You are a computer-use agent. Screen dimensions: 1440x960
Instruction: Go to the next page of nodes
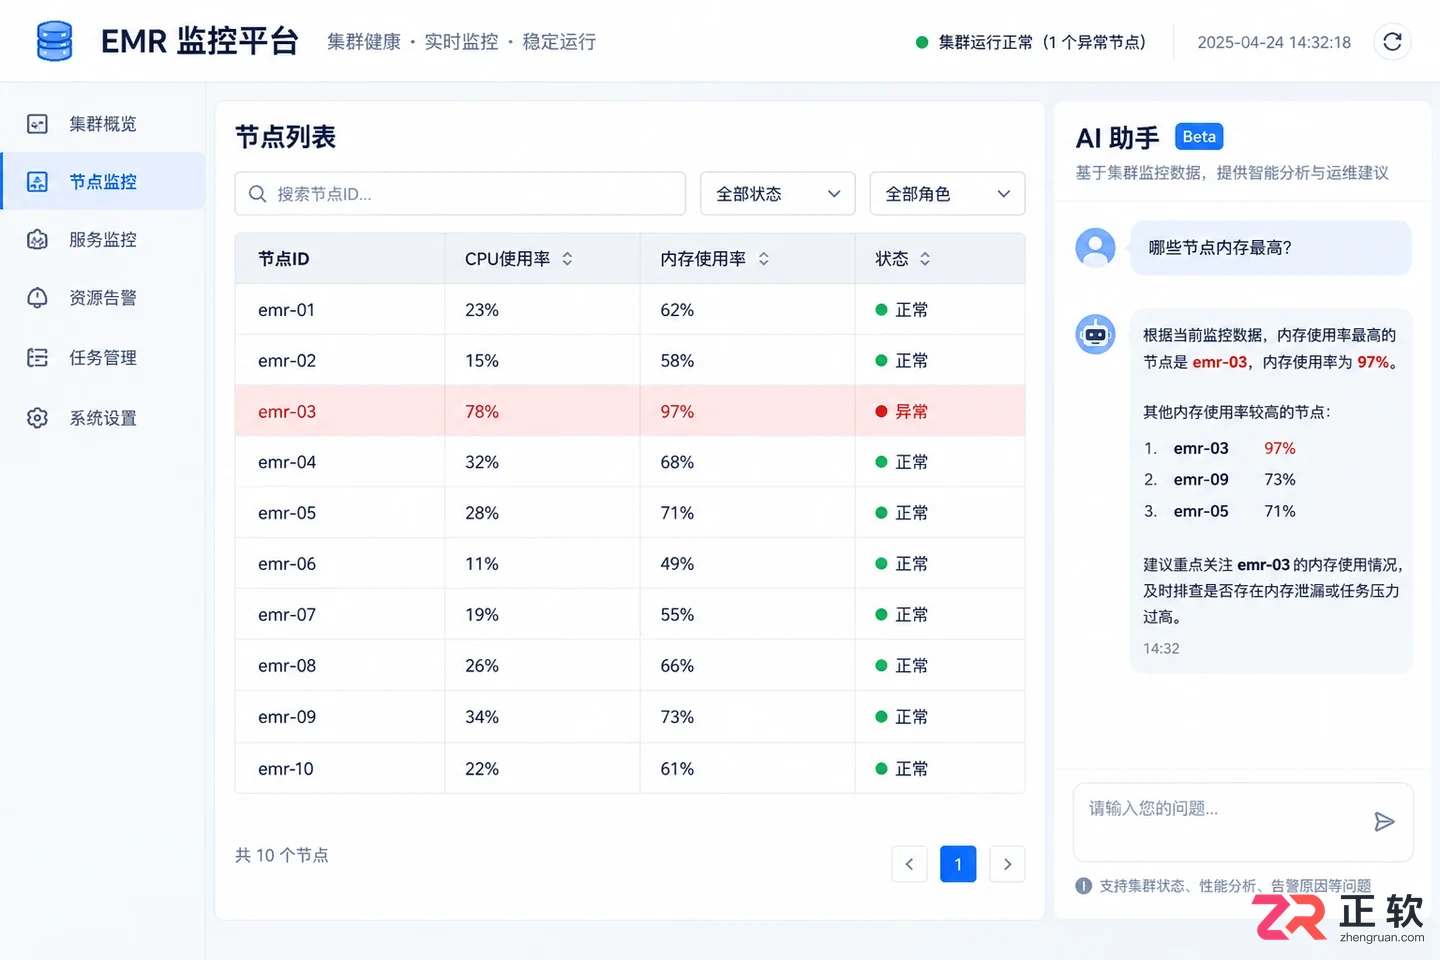[1007, 864]
